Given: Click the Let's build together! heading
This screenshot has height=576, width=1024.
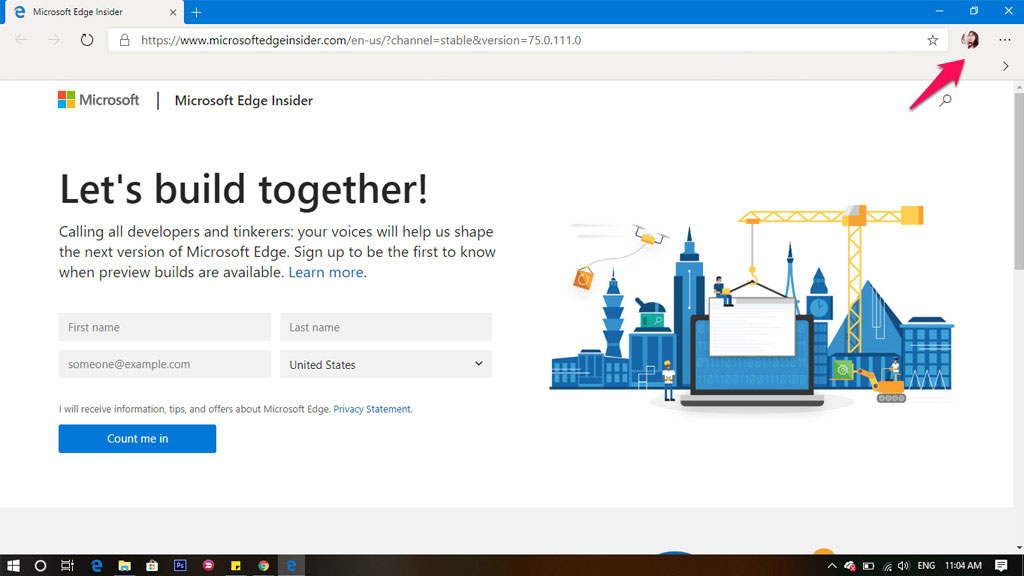Looking at the screenshot, I should click(x=244, y=189).
